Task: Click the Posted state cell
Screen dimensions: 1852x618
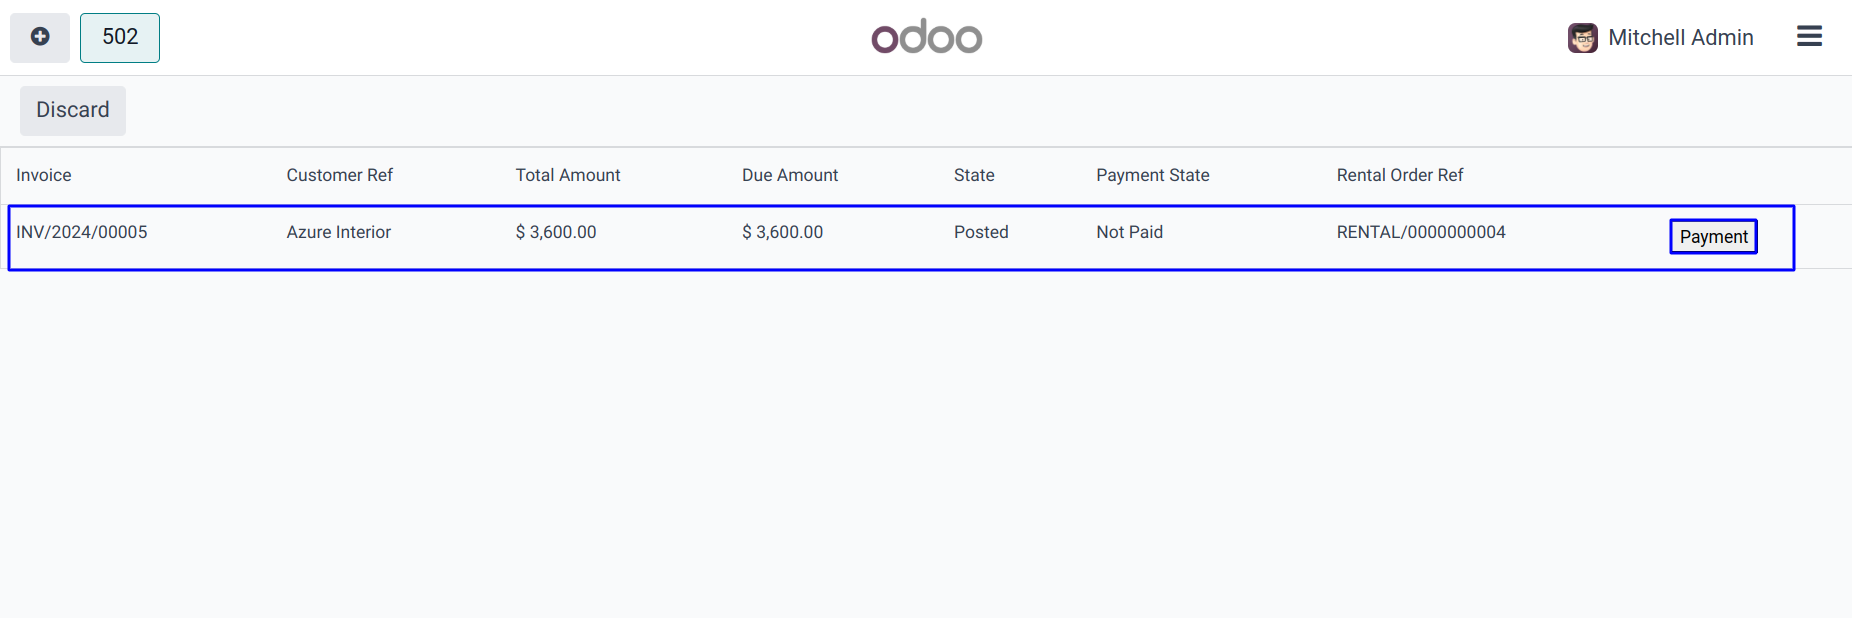Action: [980, 232]
